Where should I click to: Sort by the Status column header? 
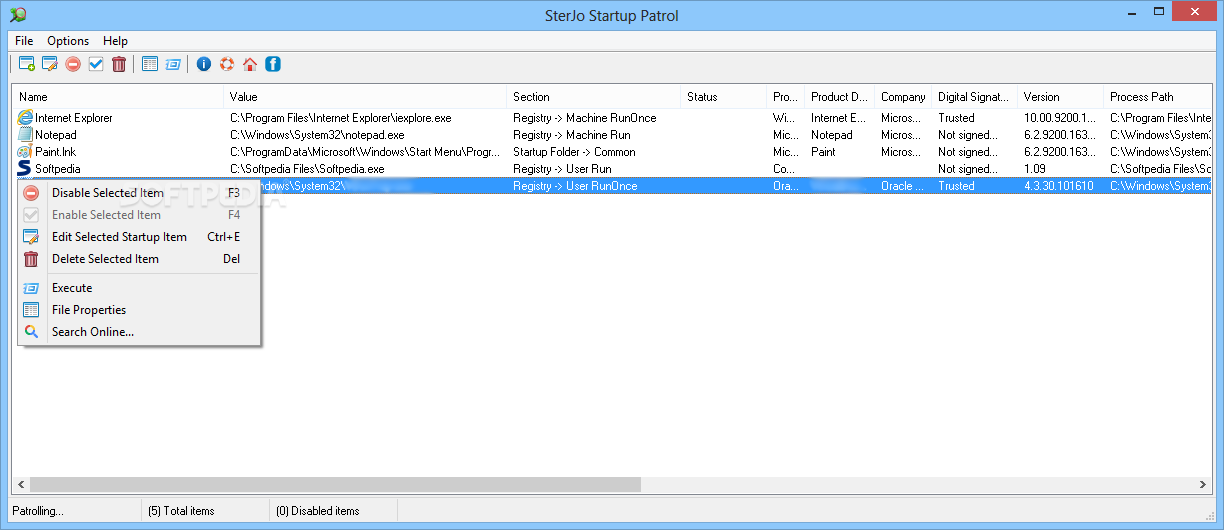pos(724,97)
